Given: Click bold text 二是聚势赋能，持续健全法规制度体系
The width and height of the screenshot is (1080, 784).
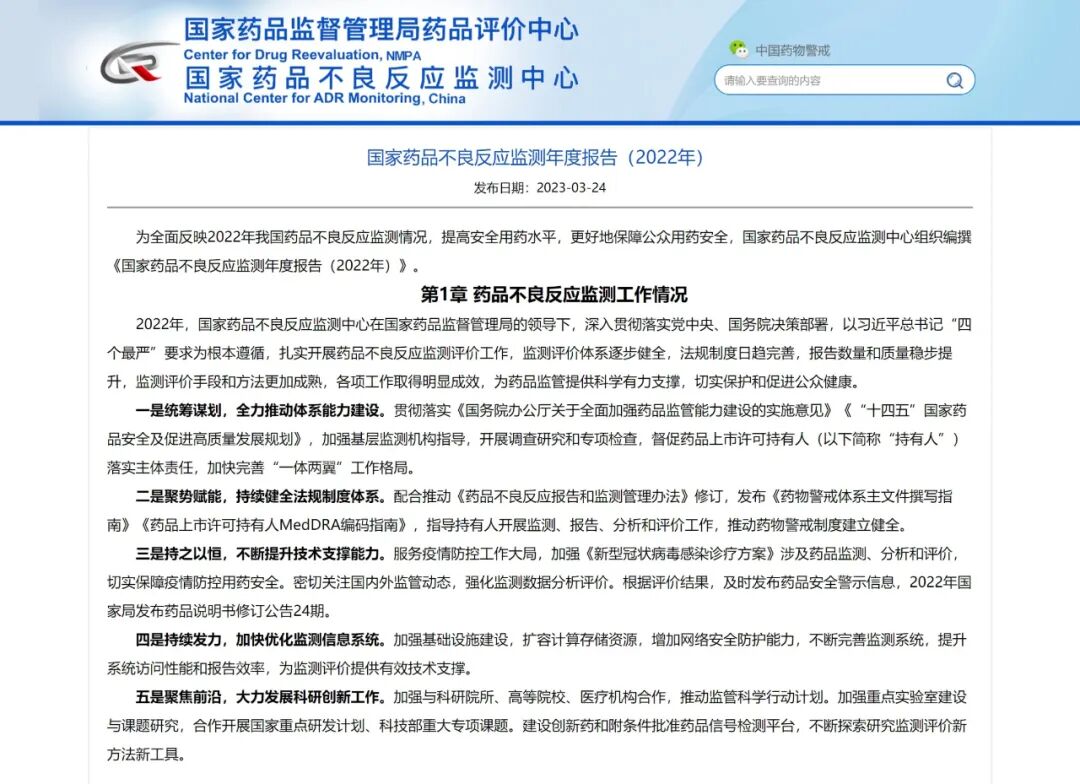Looking at the screenshot, I should point(260,497).
